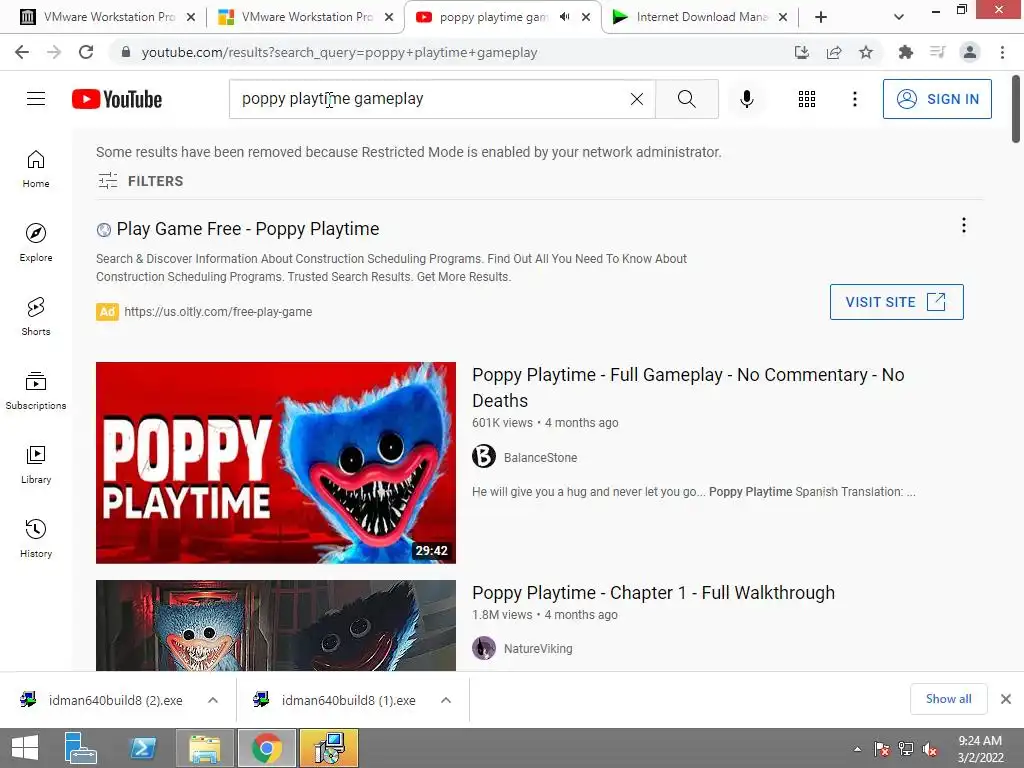
Task: Close the downloads bar
Action: click(1006, 699)
